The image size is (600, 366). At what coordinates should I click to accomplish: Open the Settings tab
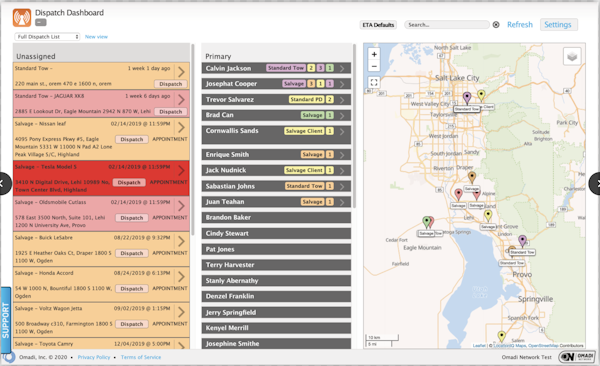pos(558,25)
